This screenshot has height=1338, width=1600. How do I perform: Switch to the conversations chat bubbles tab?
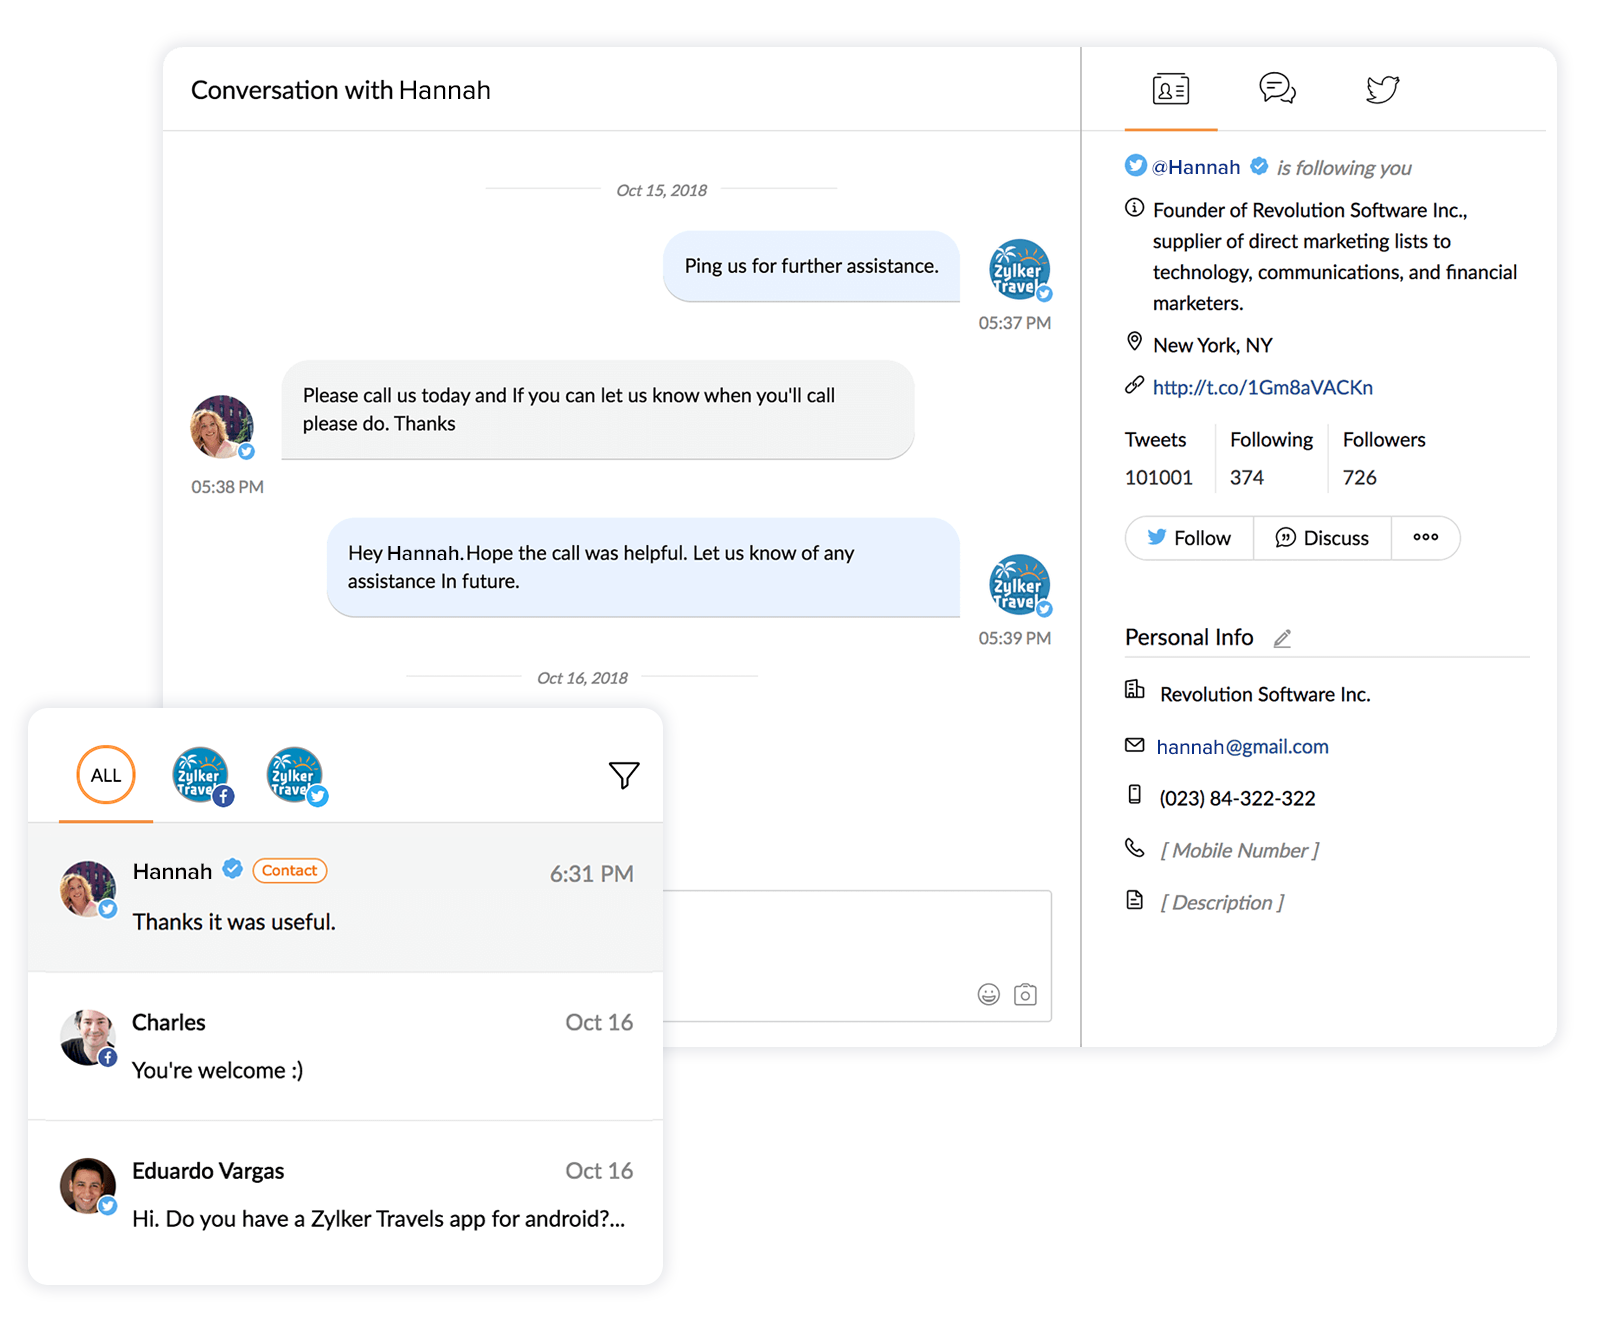pos(1277,89)
